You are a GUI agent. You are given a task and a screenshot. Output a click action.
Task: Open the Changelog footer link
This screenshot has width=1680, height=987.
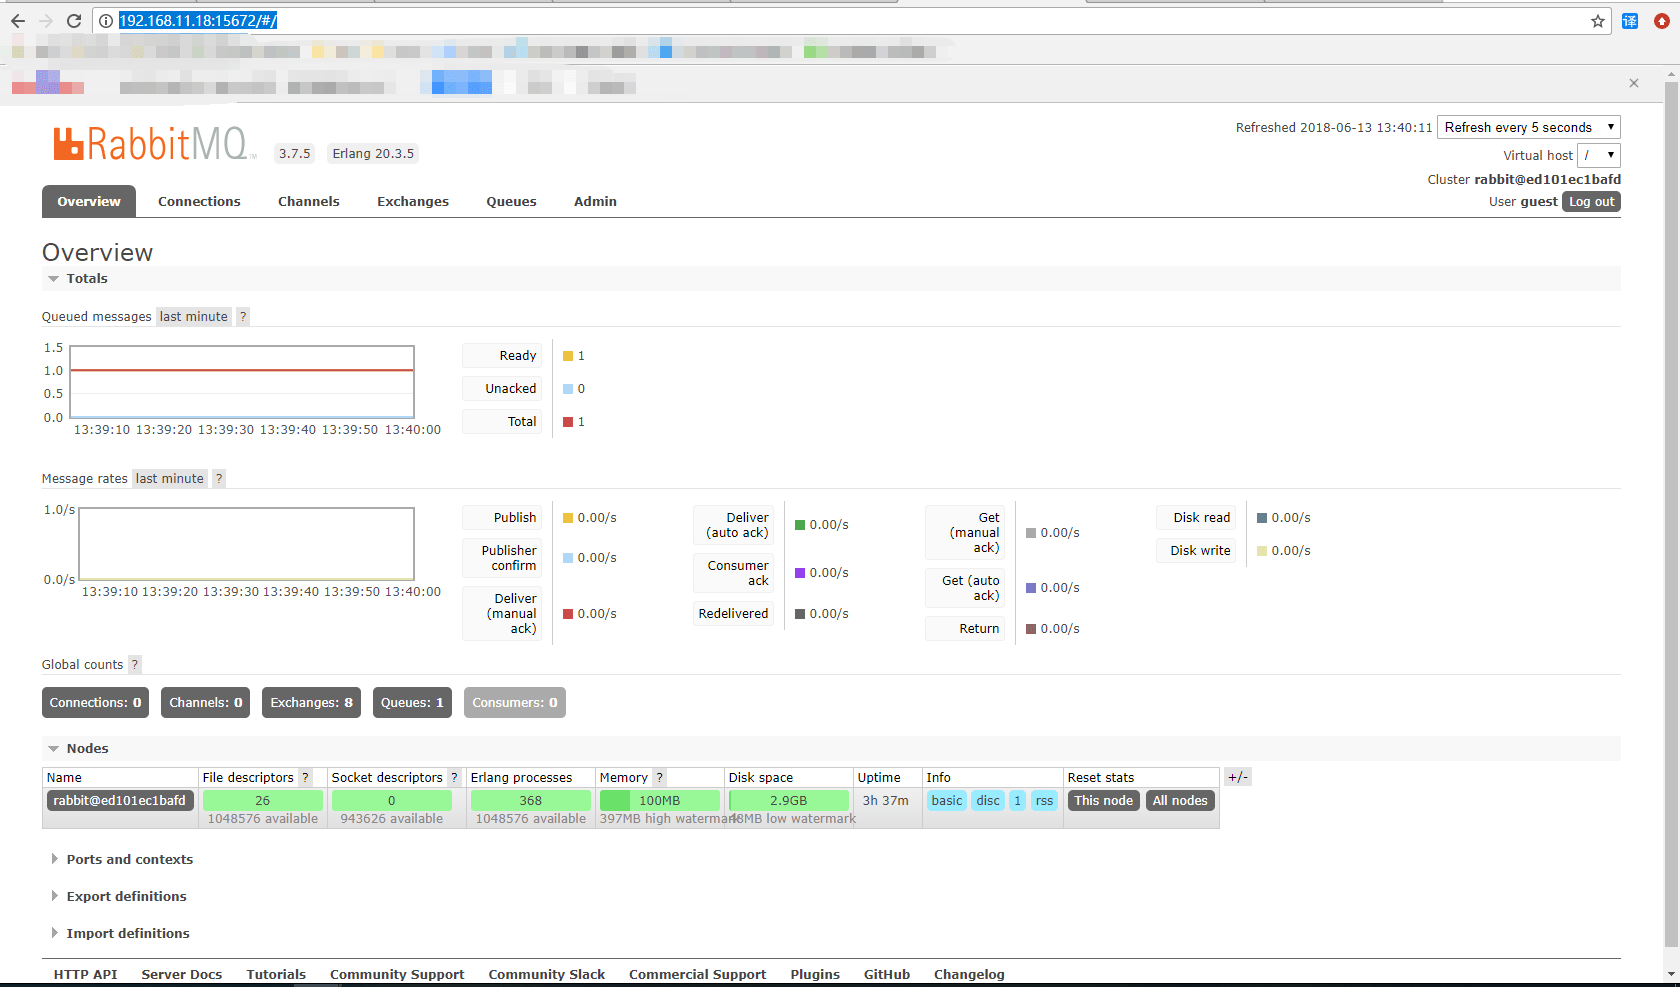pyautogui.click(x=969, y=975)
